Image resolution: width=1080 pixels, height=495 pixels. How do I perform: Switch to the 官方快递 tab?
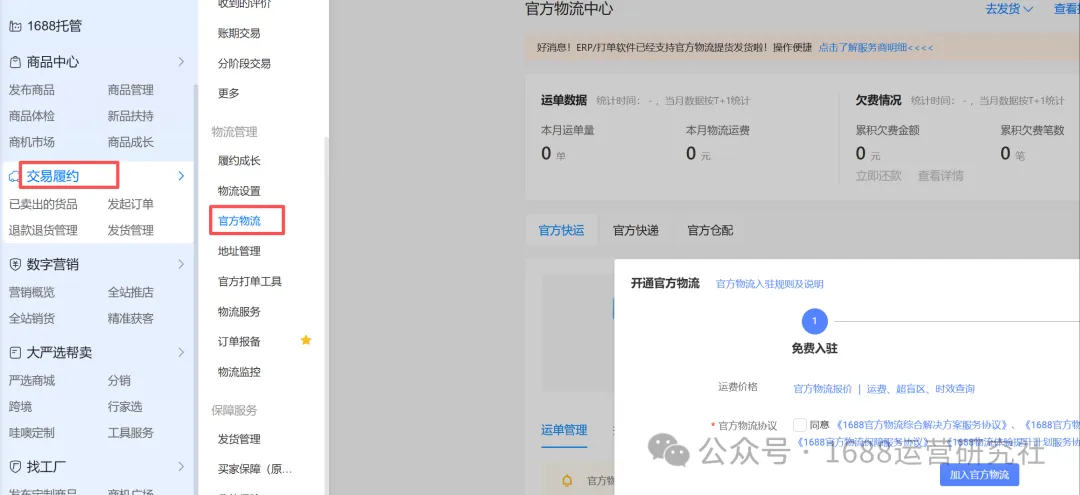(x=636, y=231)
